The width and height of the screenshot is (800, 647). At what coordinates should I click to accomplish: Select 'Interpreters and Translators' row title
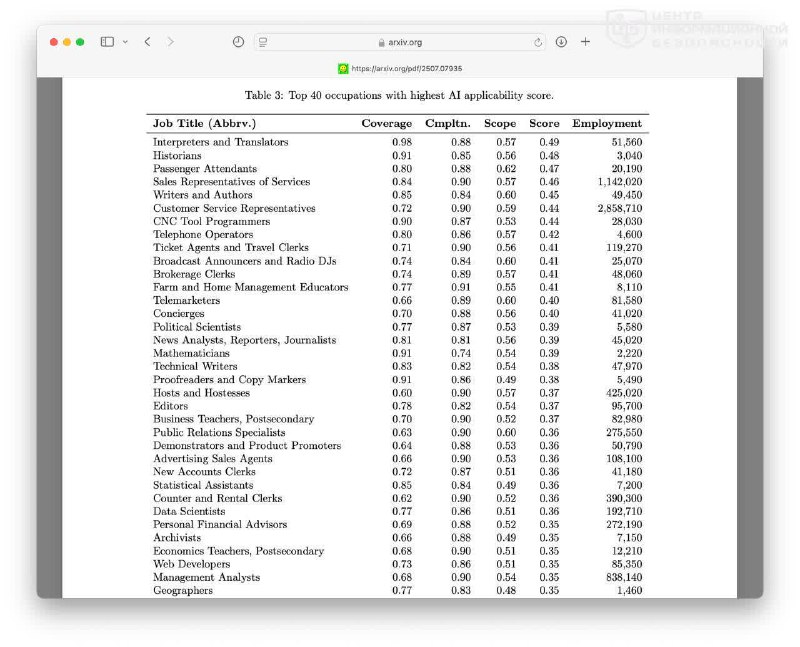tap(220, 142)
